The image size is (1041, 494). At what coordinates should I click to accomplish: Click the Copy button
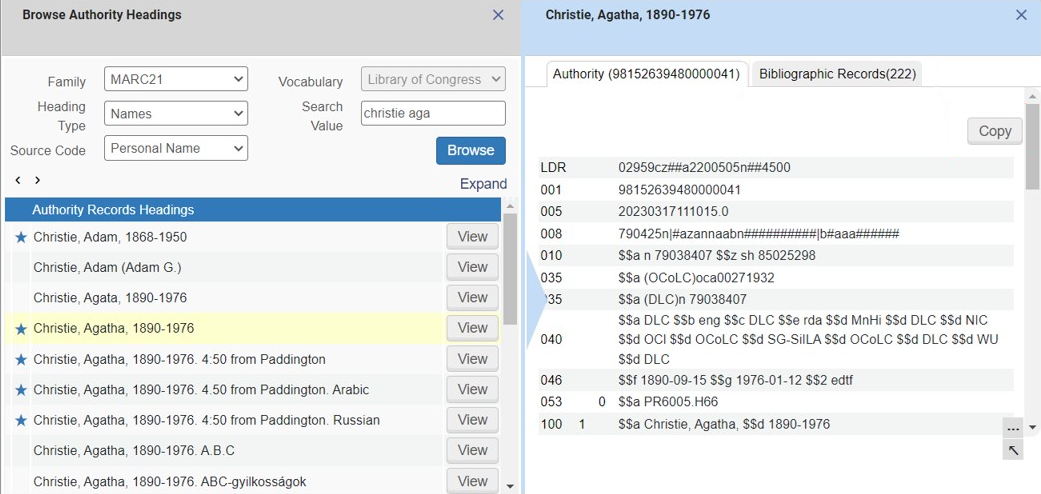(995, 131)
